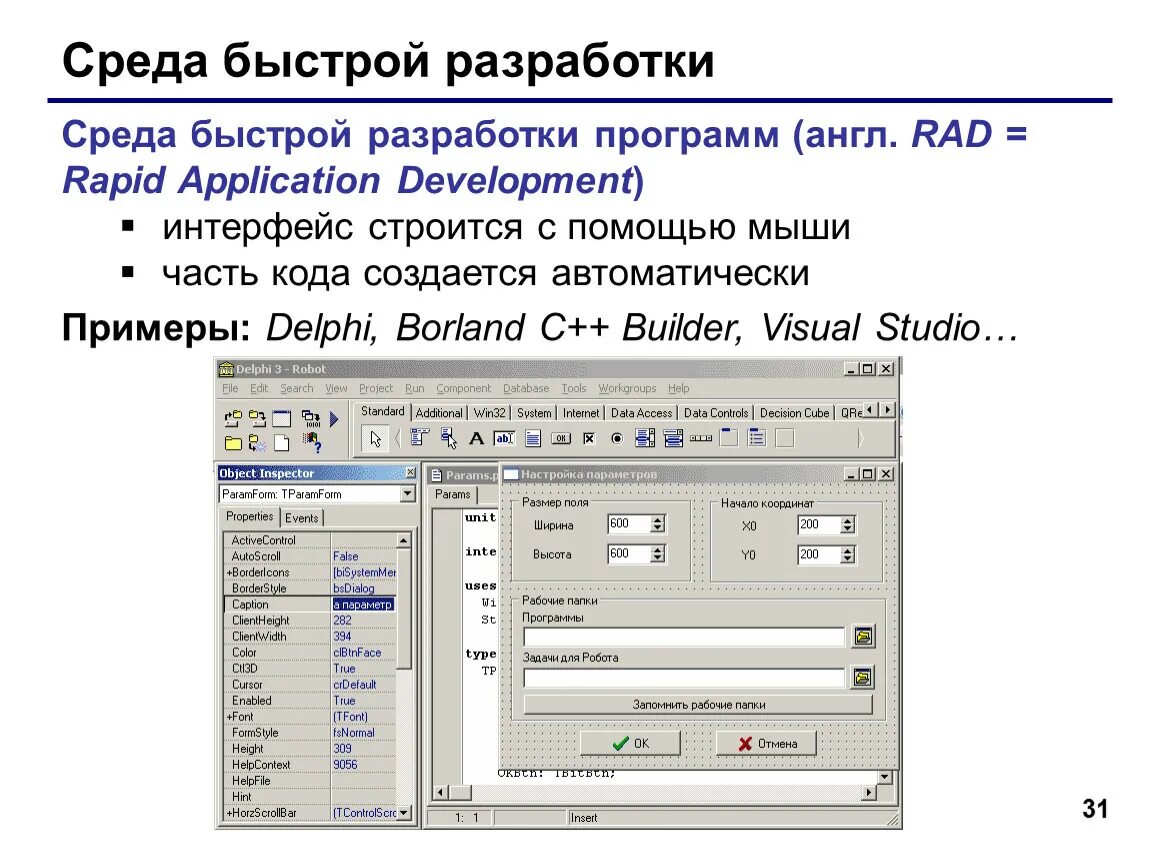Choose the Panel component icon
Viewport: 1150px width, 864px height.
[x=785, y=439]
